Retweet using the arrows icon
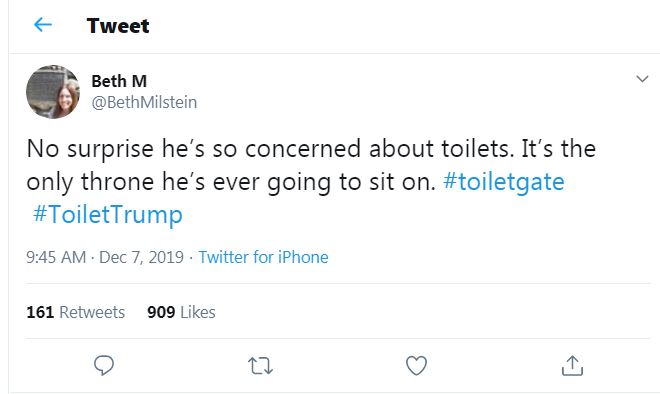 [x=260, y=365]
